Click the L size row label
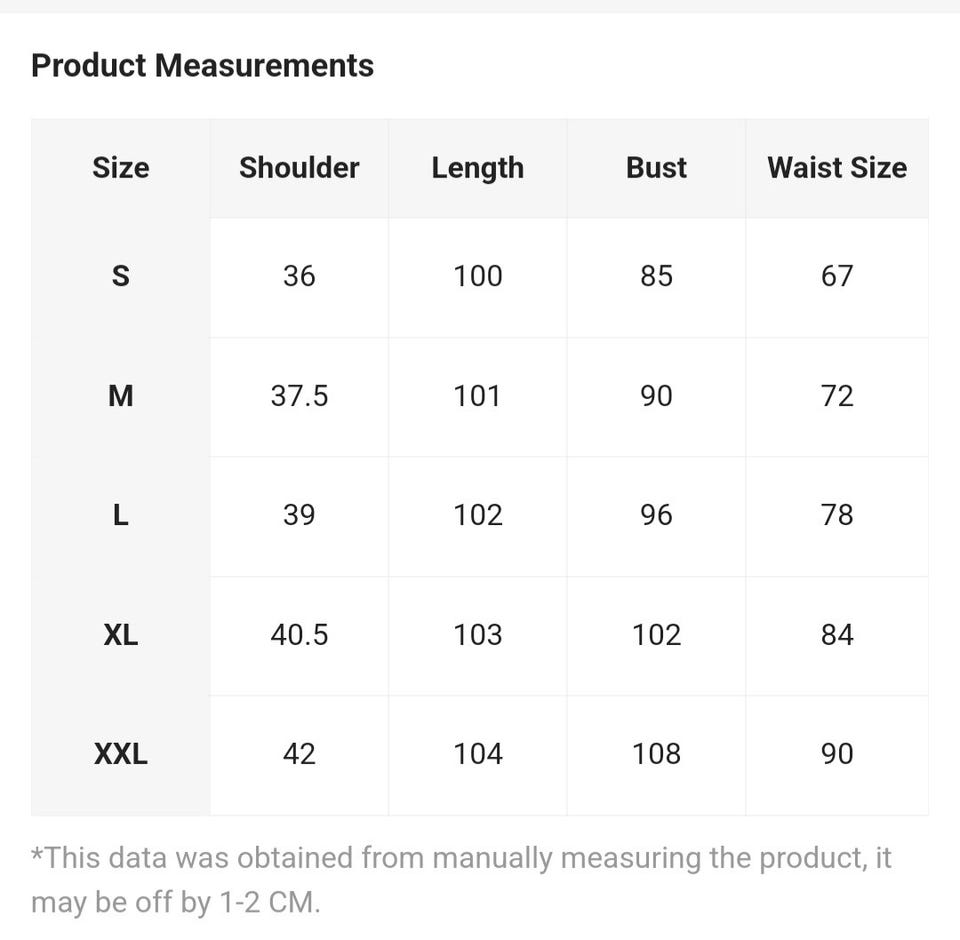960x940 pixels. tap(120, 515)
